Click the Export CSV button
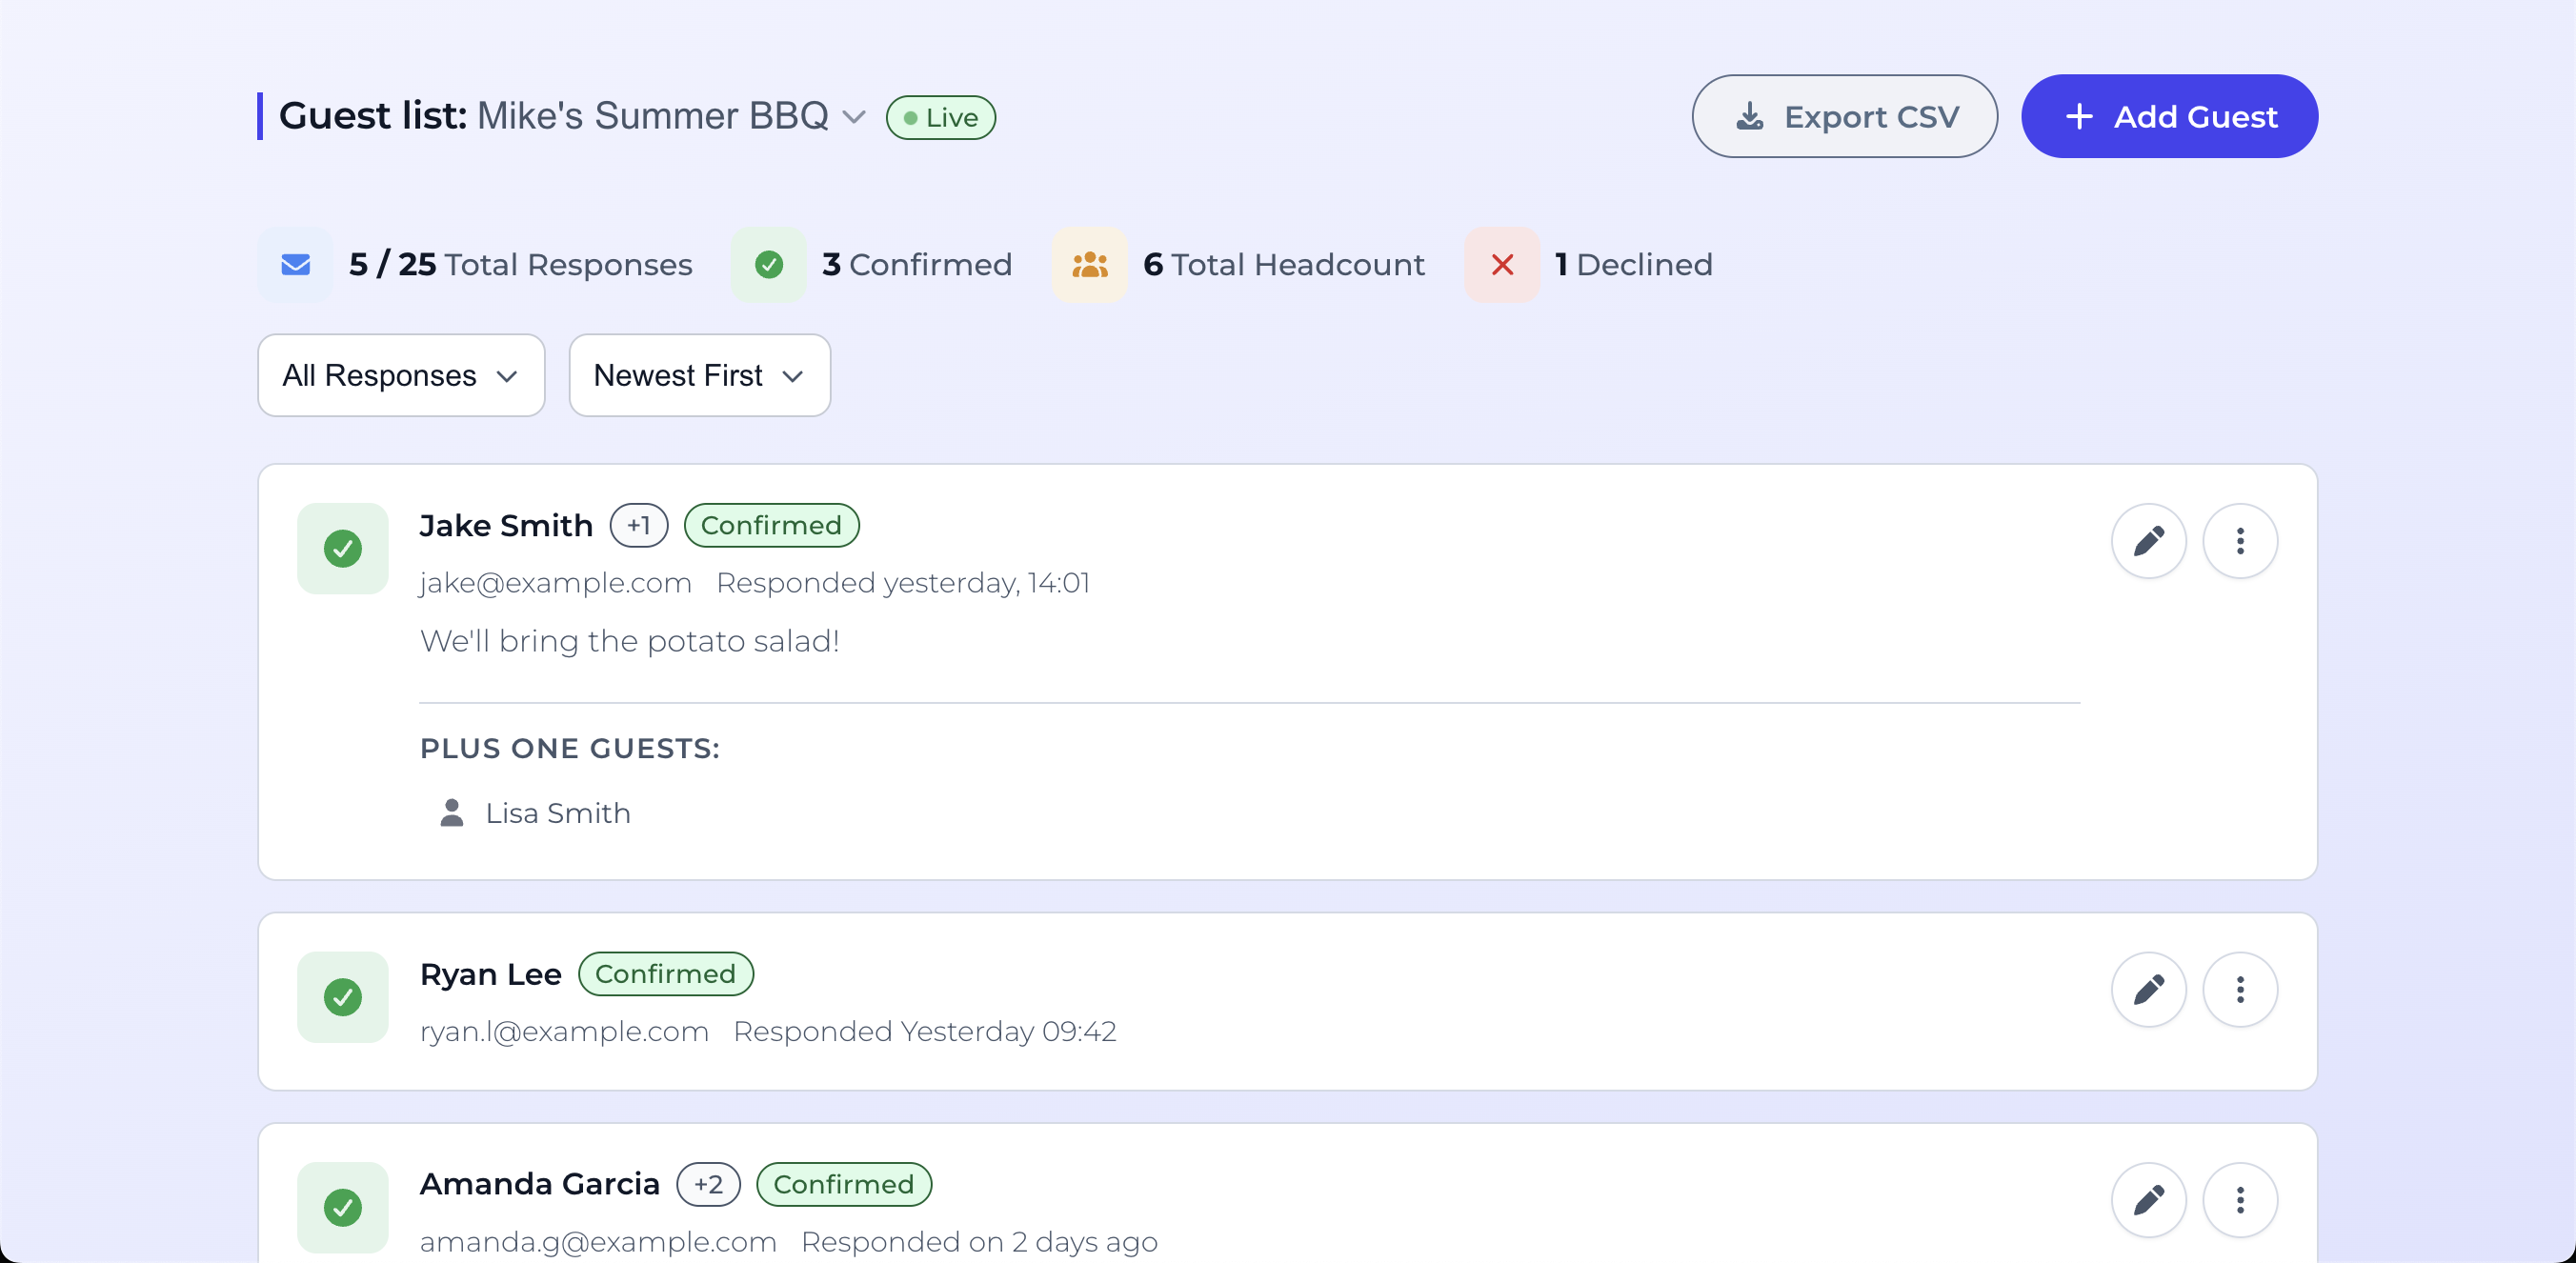Screen dimensions: 2576x1263 pyautogui.click(x=1844, y=117)
